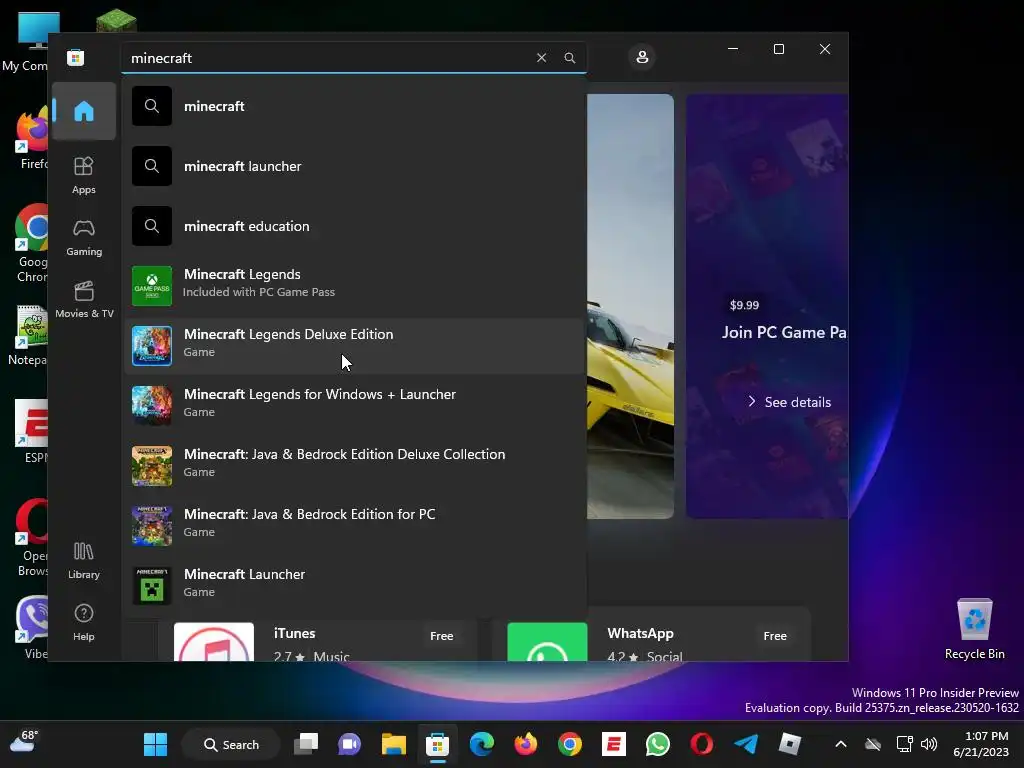Open Opera browser from the taskbar
The height and width of the screenshot is (768, 1024).
[702, 744]
